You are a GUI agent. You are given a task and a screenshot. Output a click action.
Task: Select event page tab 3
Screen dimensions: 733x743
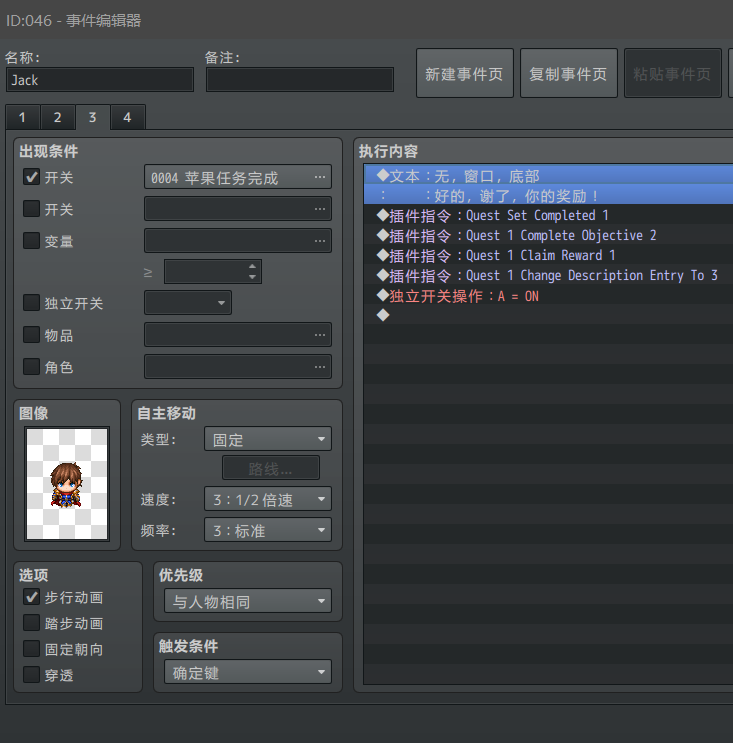click(x=93, y=117)
